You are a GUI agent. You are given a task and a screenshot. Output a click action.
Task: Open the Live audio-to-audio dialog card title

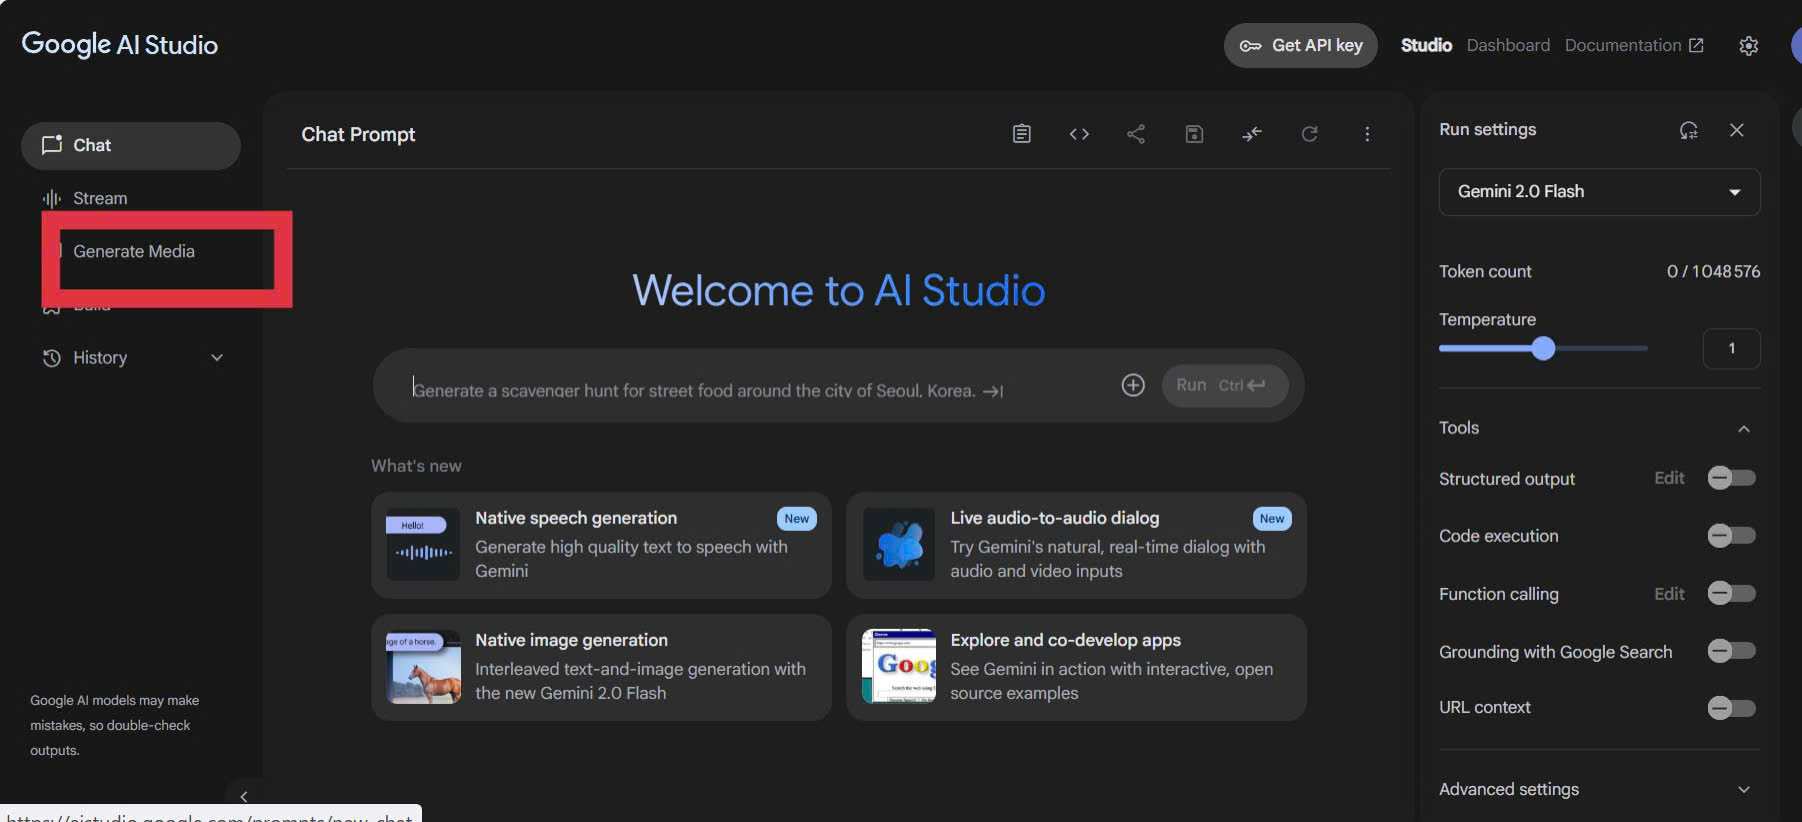pyautogui.click(x=1055, y=518)
